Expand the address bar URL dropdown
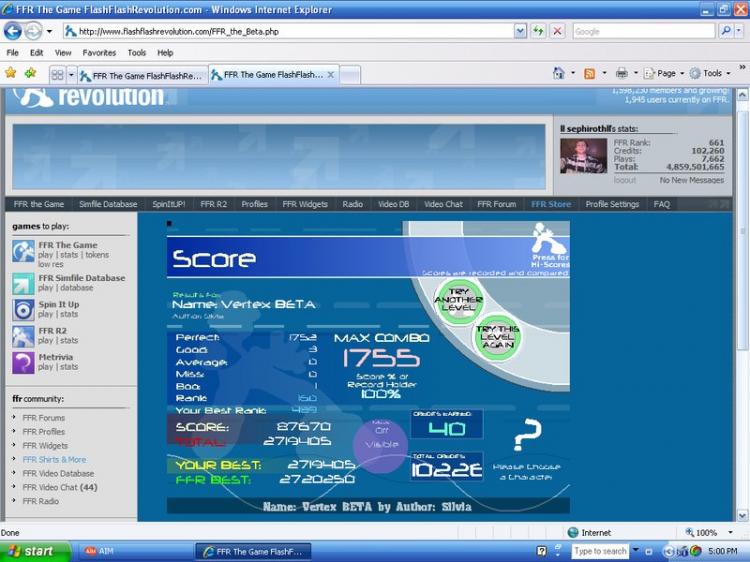 coord(520,31)
